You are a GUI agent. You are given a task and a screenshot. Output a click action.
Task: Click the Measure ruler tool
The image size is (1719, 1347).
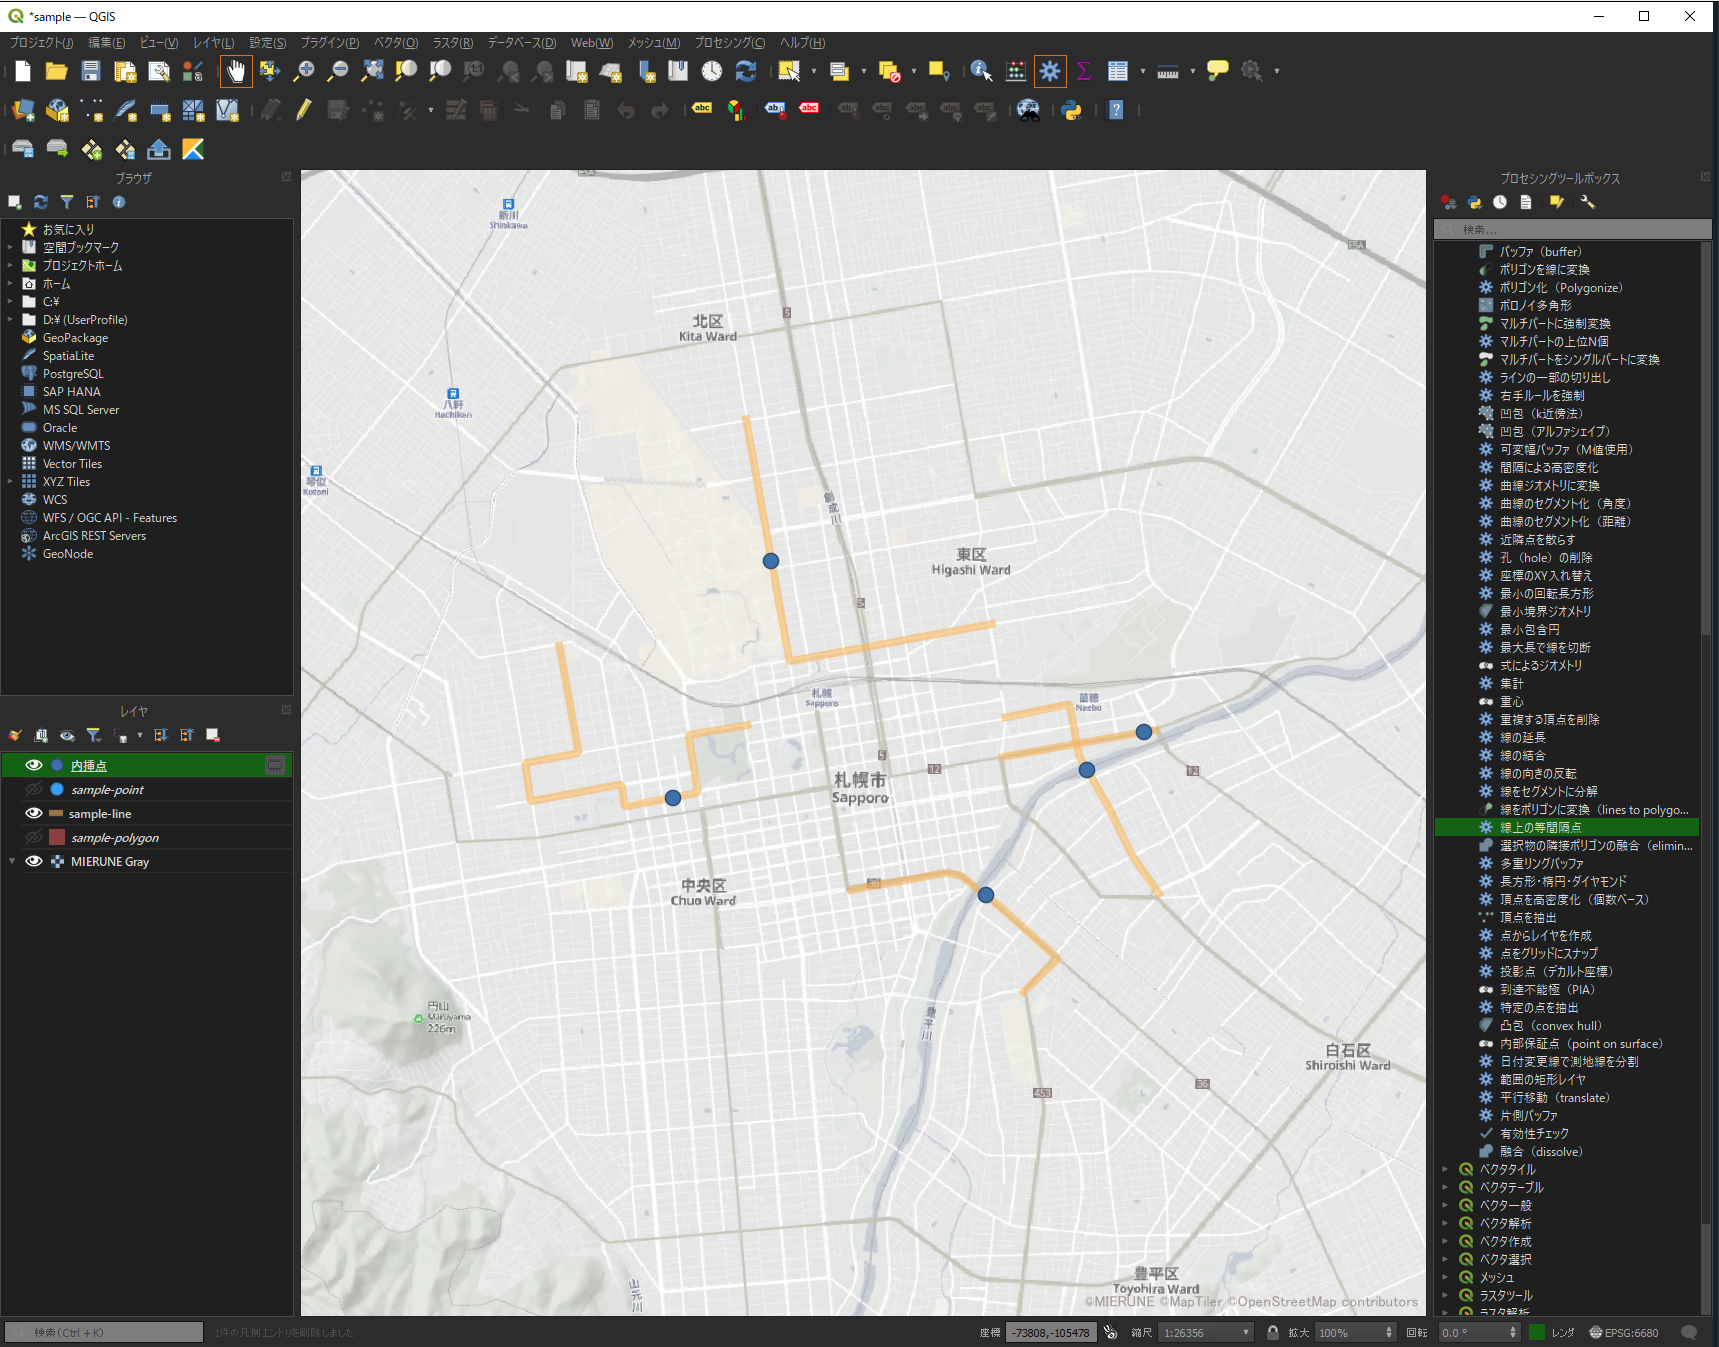[x=1168, y=71]
